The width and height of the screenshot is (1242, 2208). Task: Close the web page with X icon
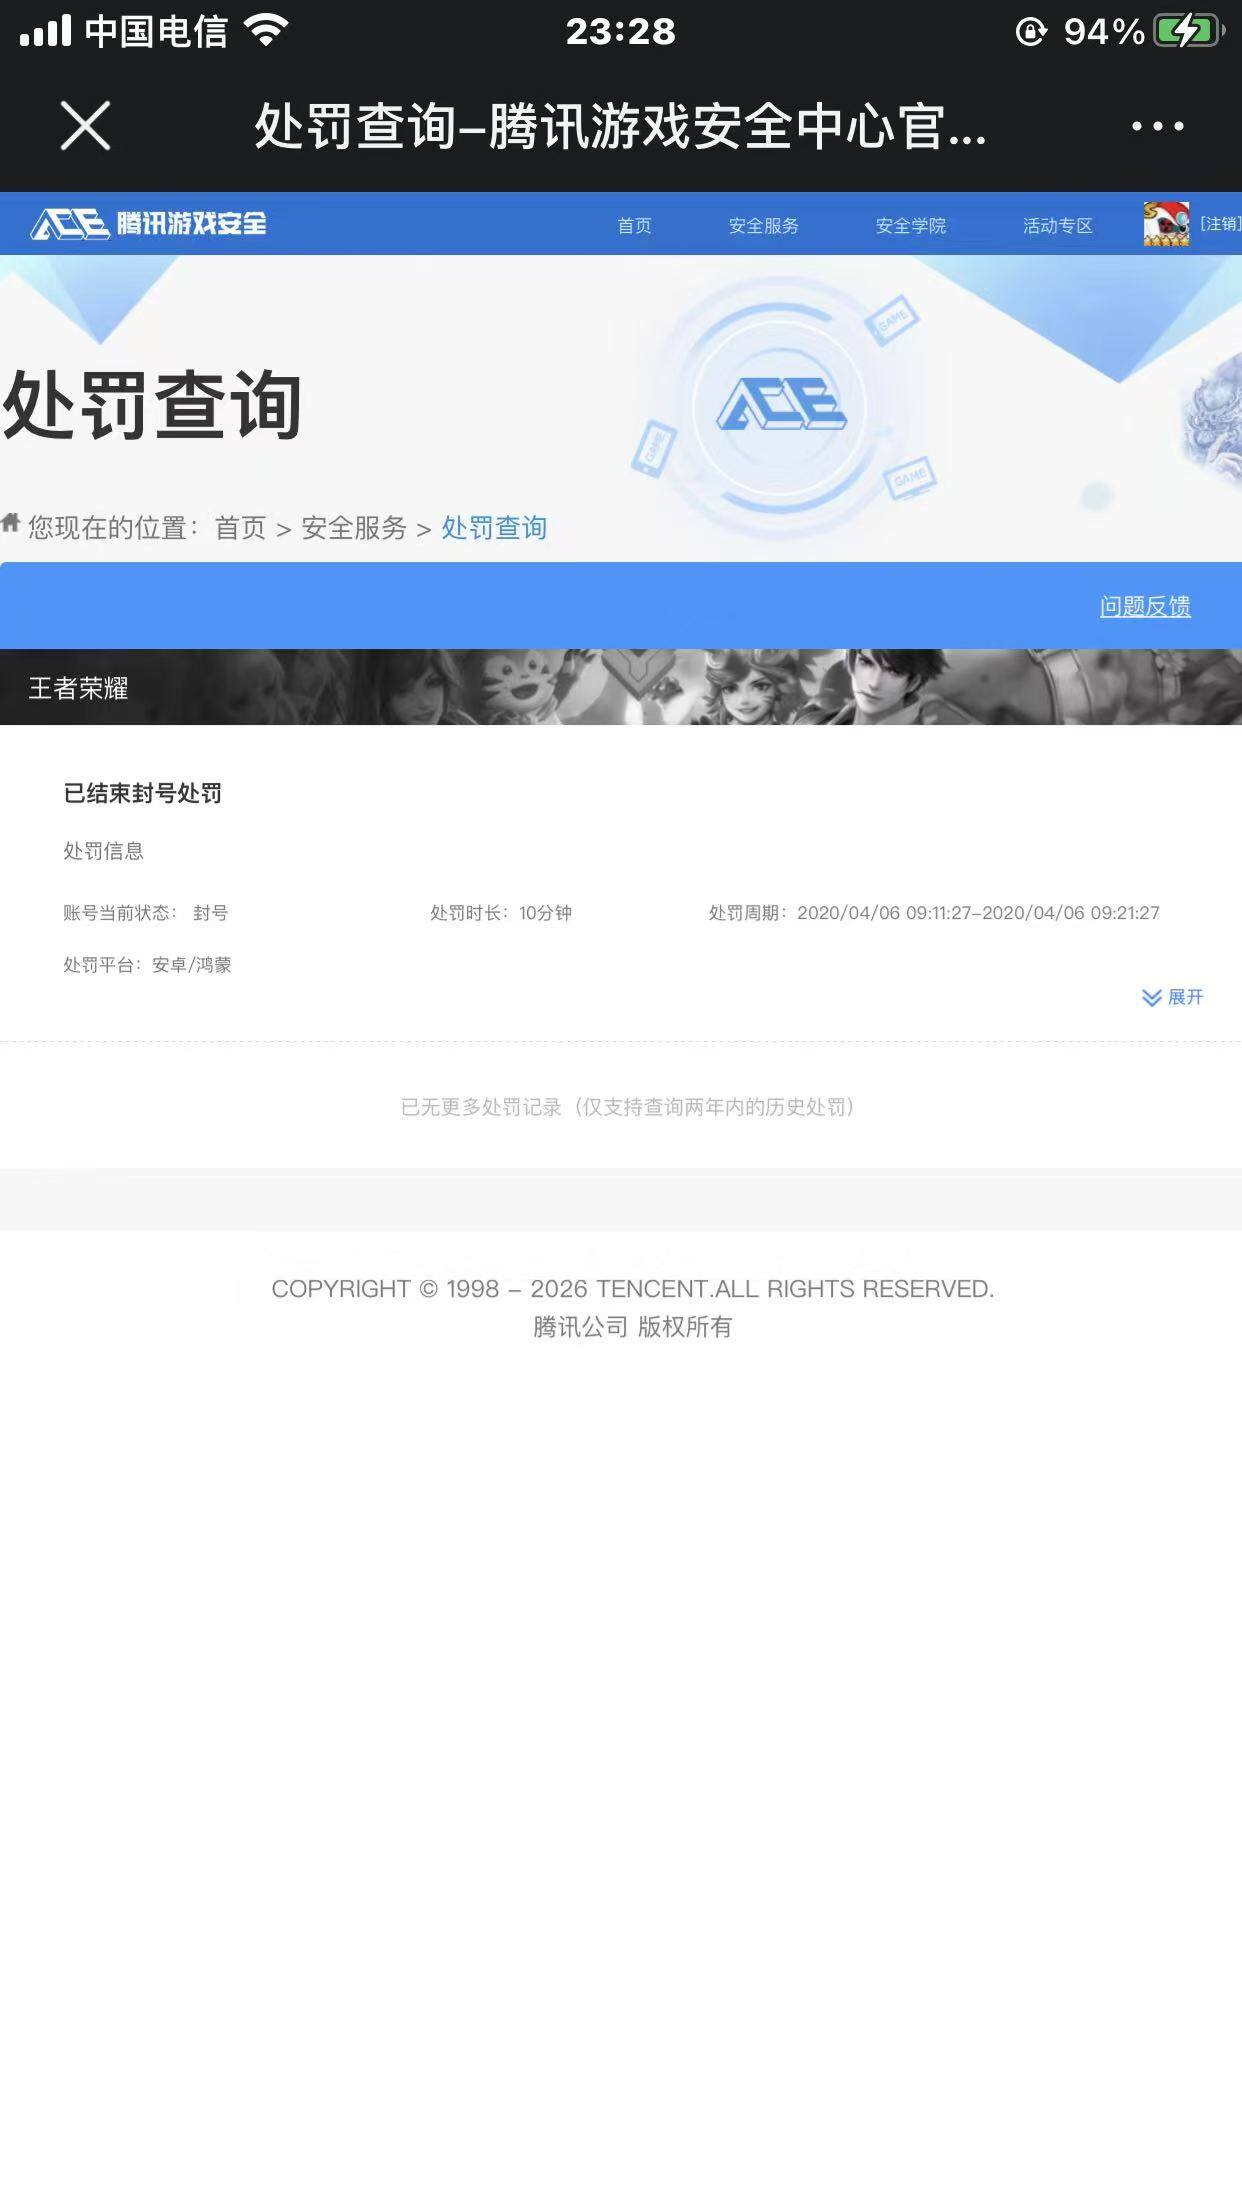[x=85, y=126]
